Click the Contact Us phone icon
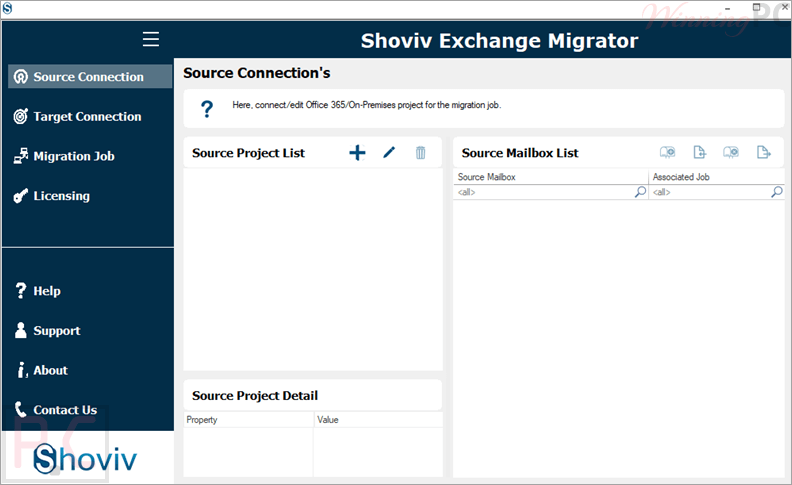 [x=20, y=409]
